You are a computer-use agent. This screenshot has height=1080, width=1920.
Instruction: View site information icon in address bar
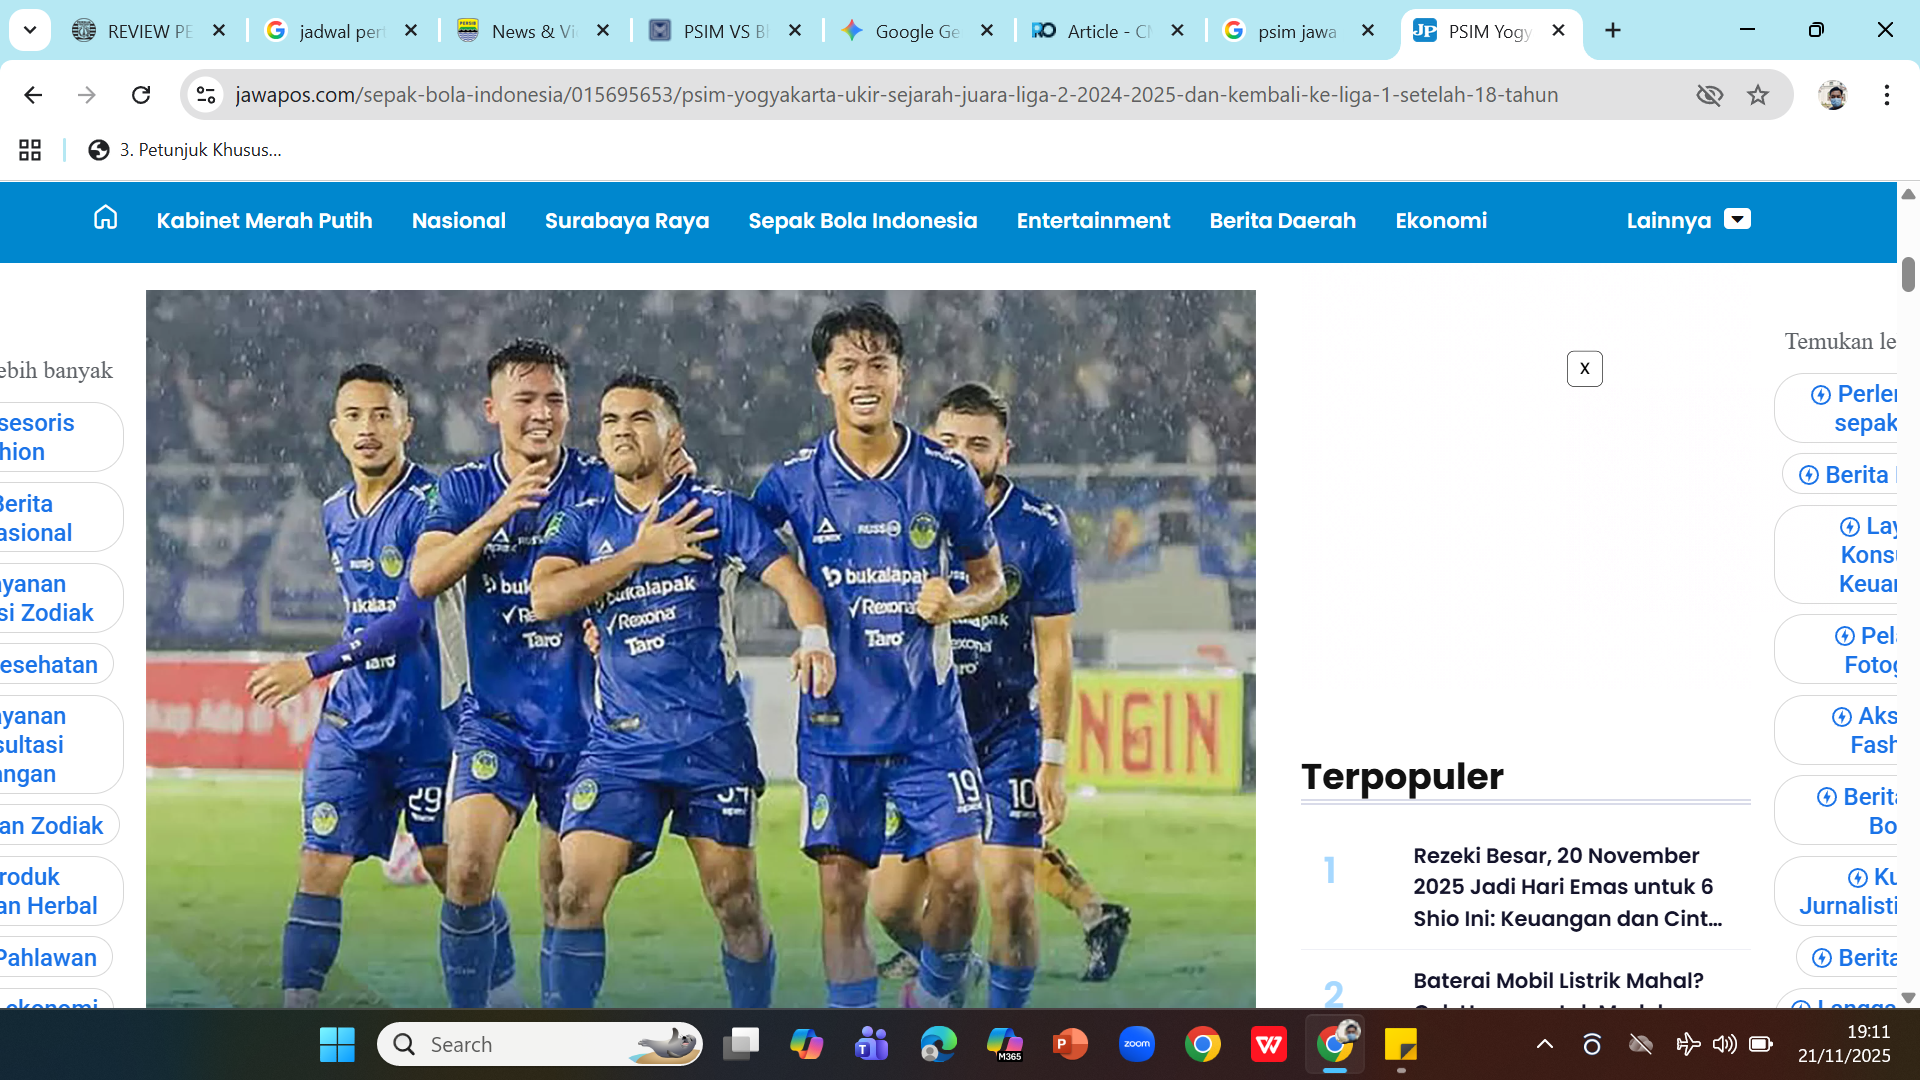pyautogui.click(x=206, y=95)
